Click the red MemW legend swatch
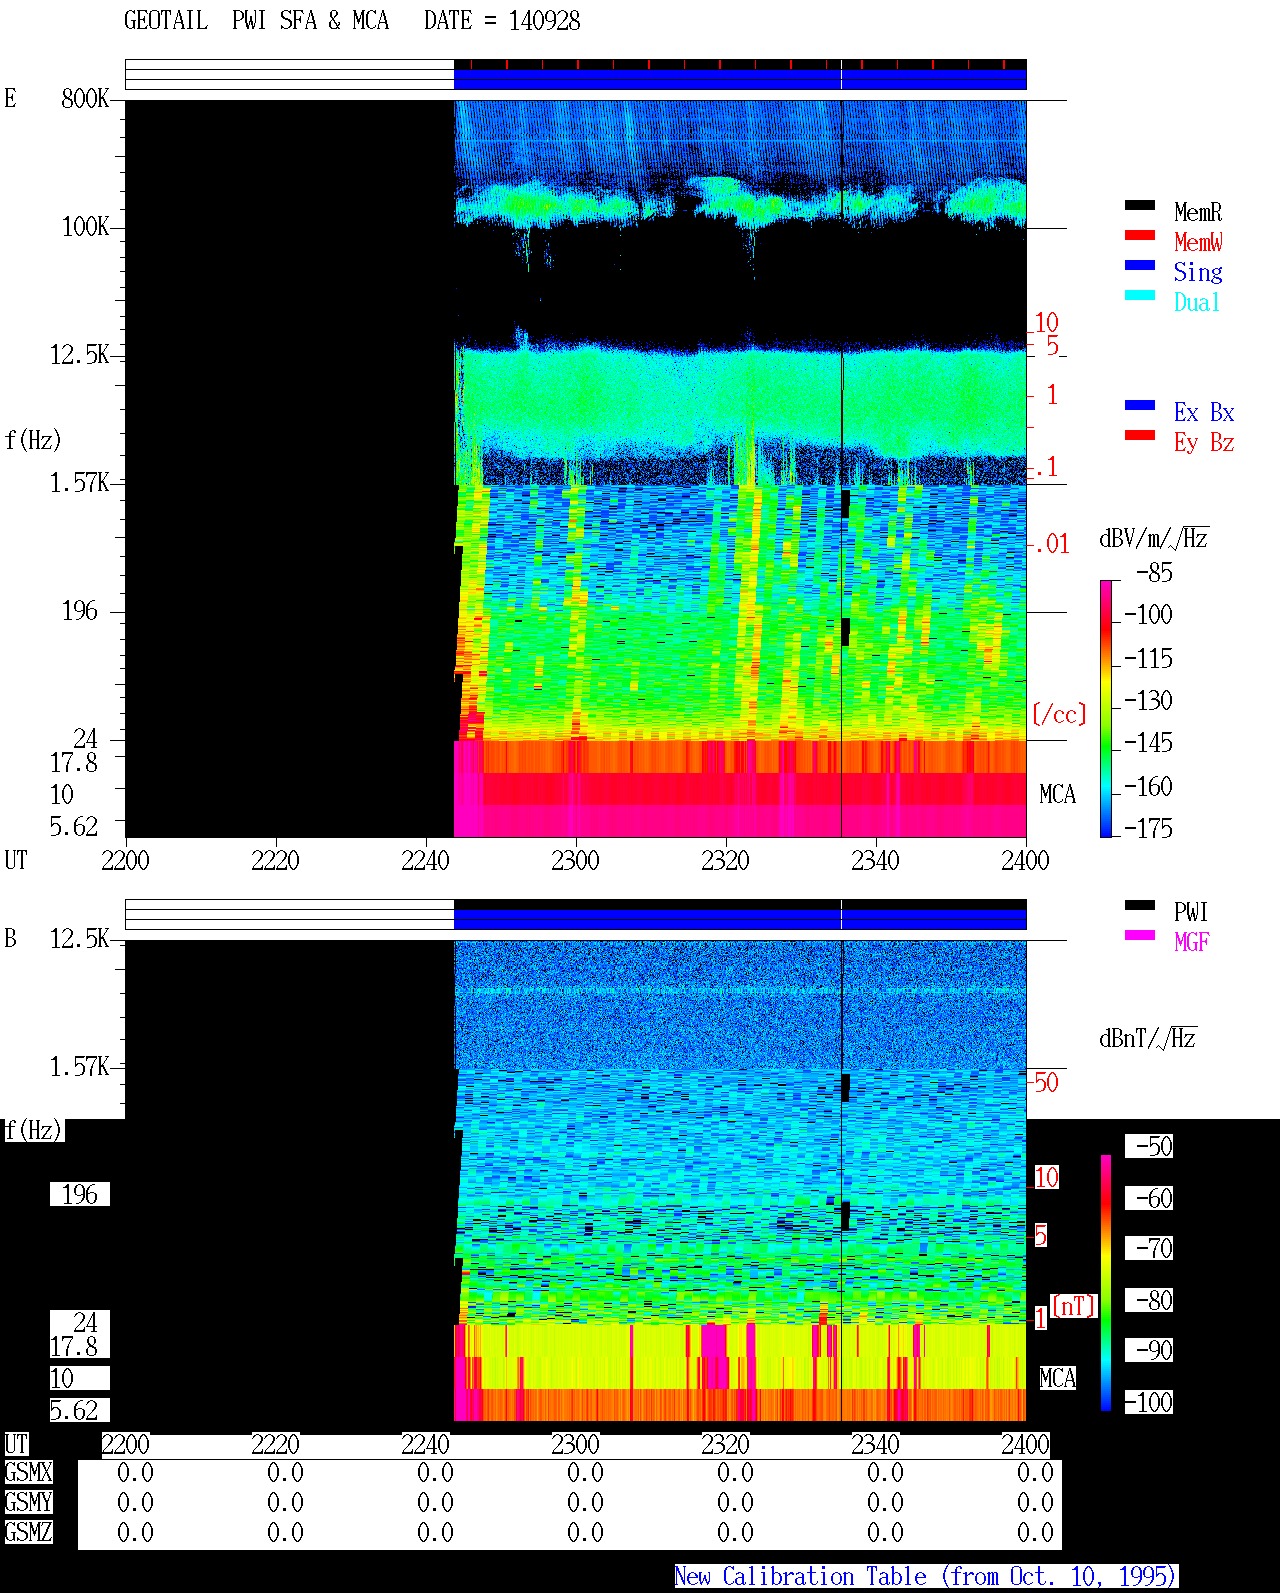The image size is (1280, 1593). coord(1140,235)
